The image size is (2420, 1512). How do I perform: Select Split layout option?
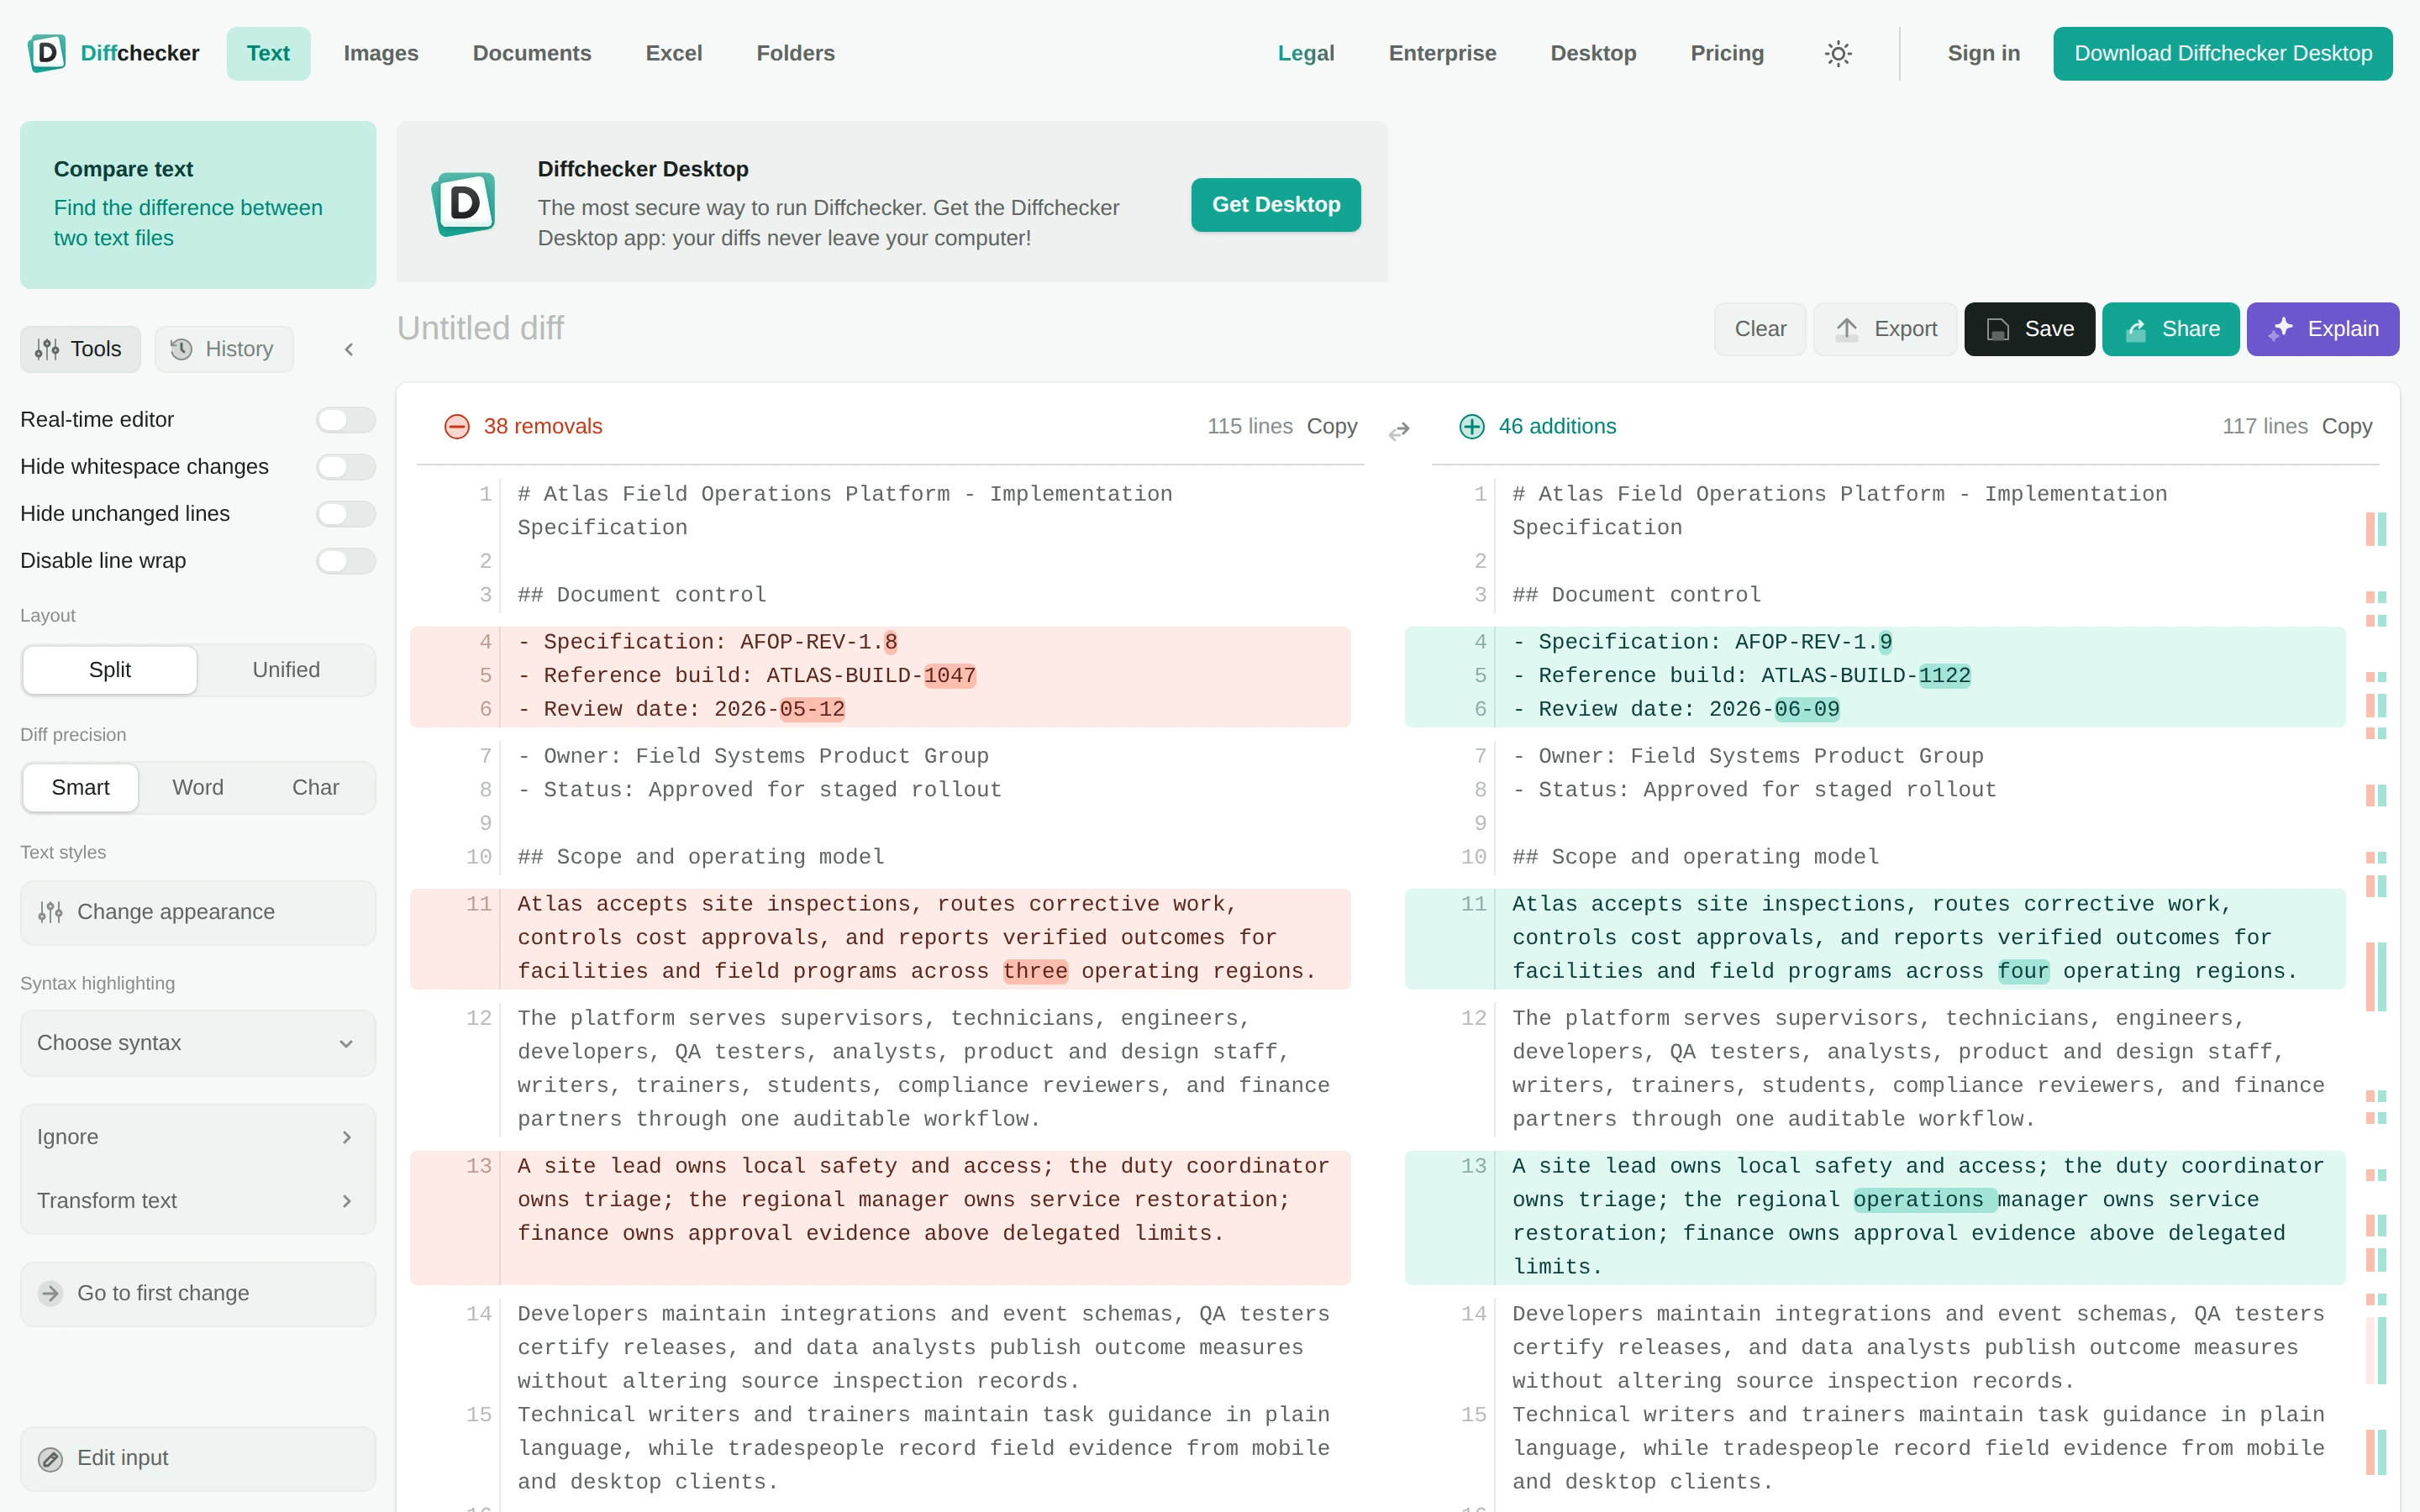[110, 670]
